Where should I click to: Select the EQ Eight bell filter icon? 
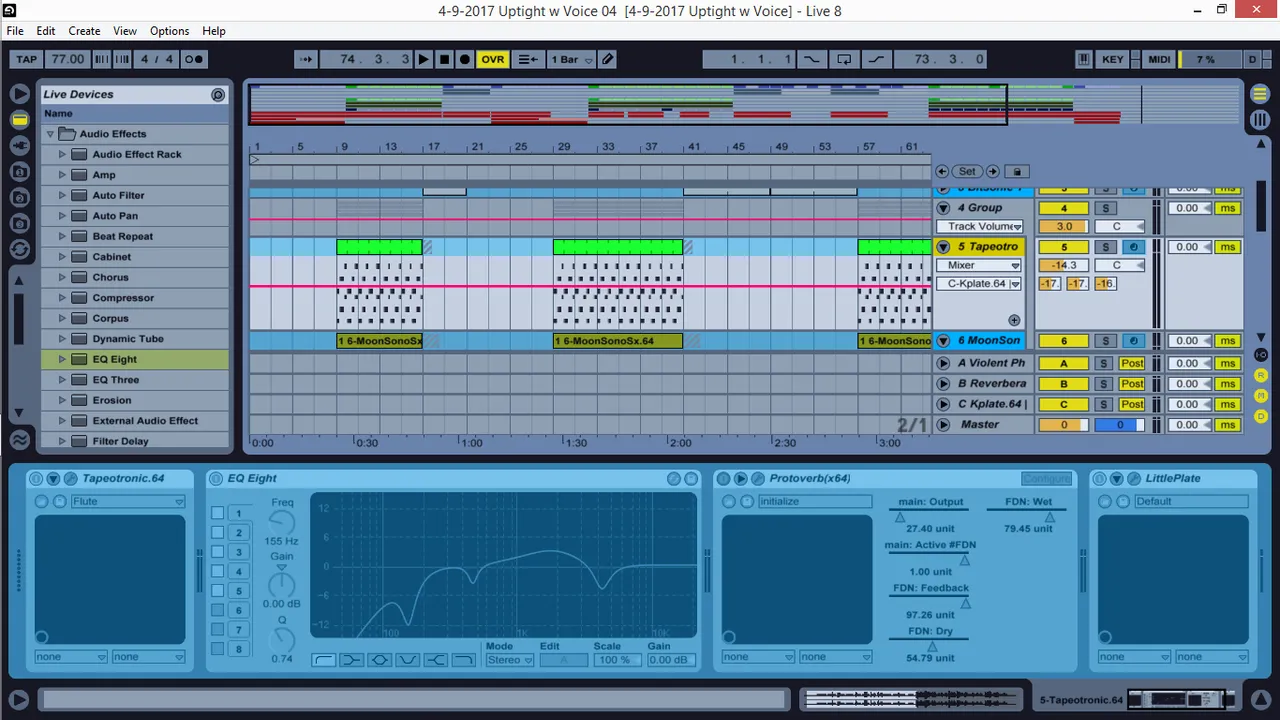[379, 660]
